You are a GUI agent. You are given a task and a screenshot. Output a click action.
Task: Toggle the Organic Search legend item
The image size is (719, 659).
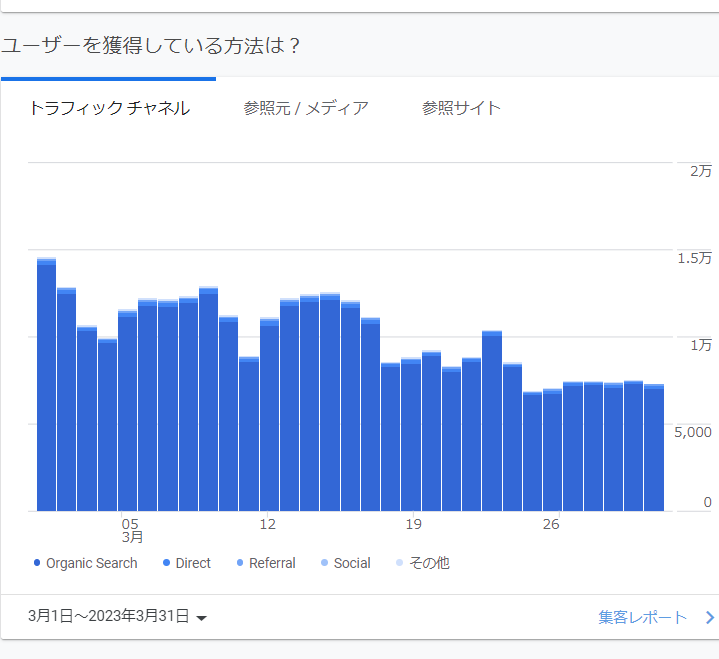click(86, 563)
